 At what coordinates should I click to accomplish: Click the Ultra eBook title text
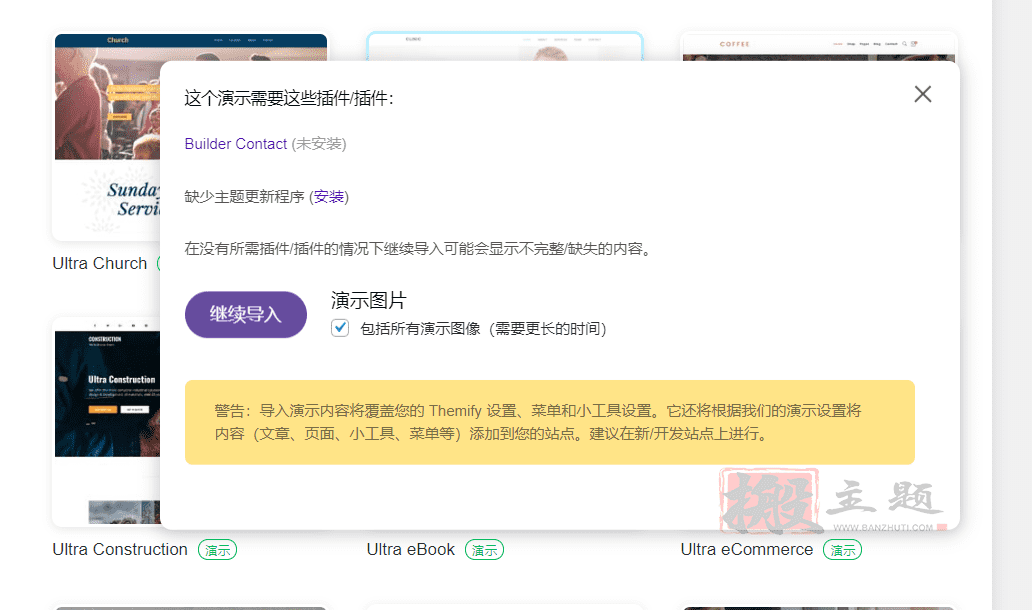(x=411, y=549)
